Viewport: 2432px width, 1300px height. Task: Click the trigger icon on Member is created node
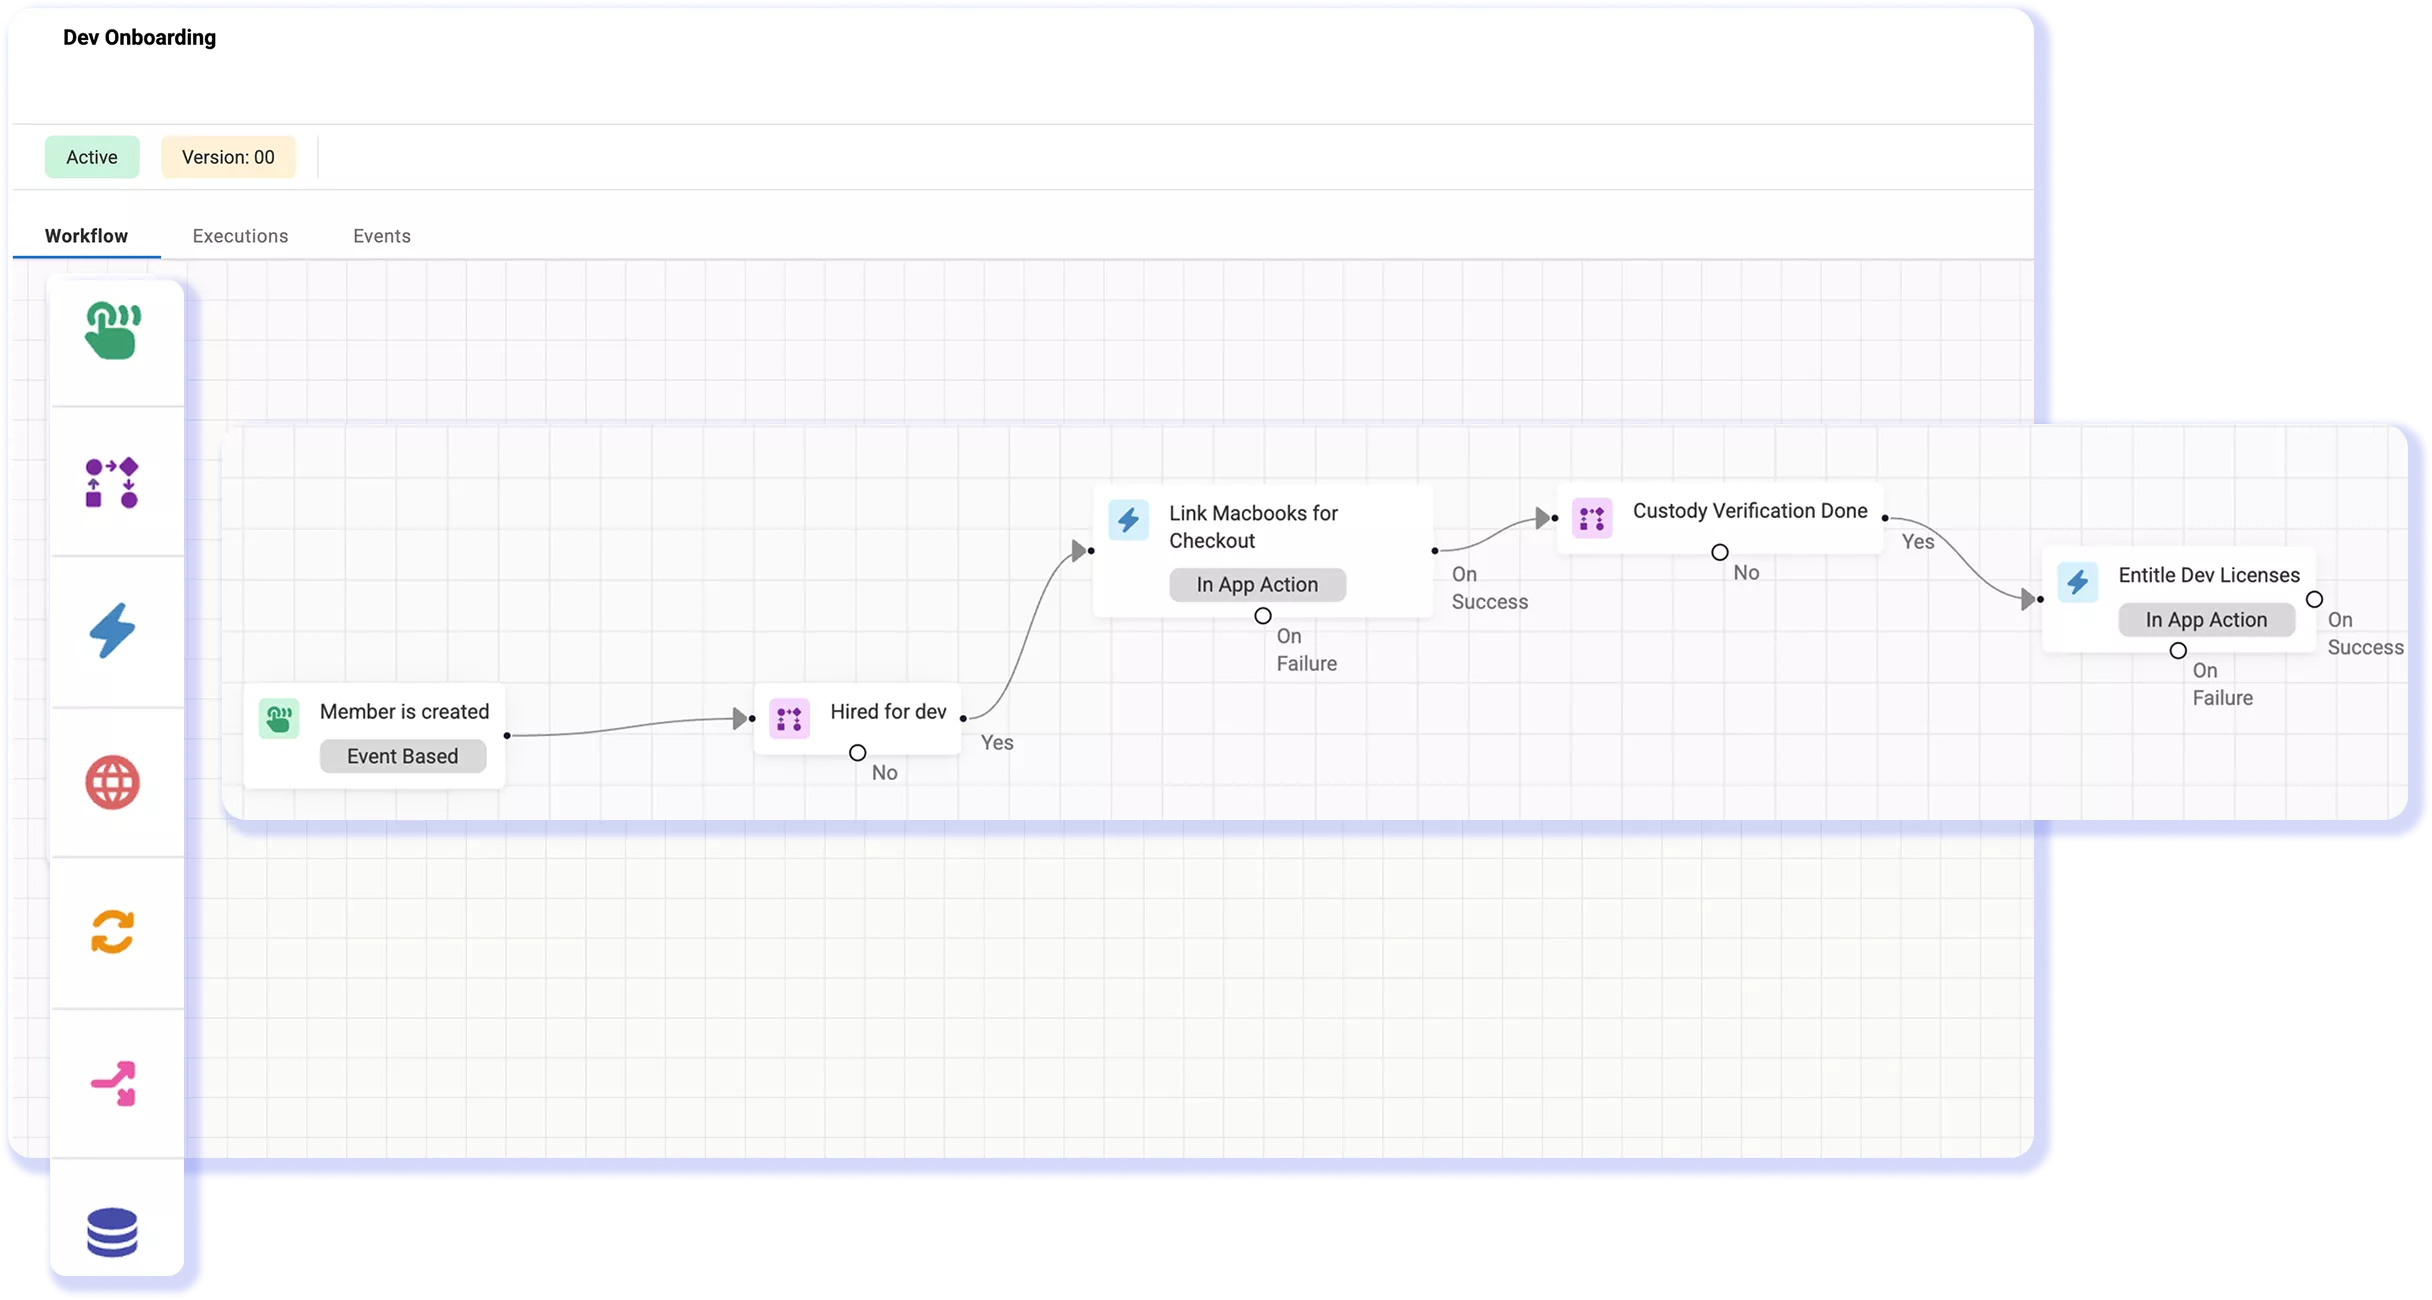pos(279,718)
